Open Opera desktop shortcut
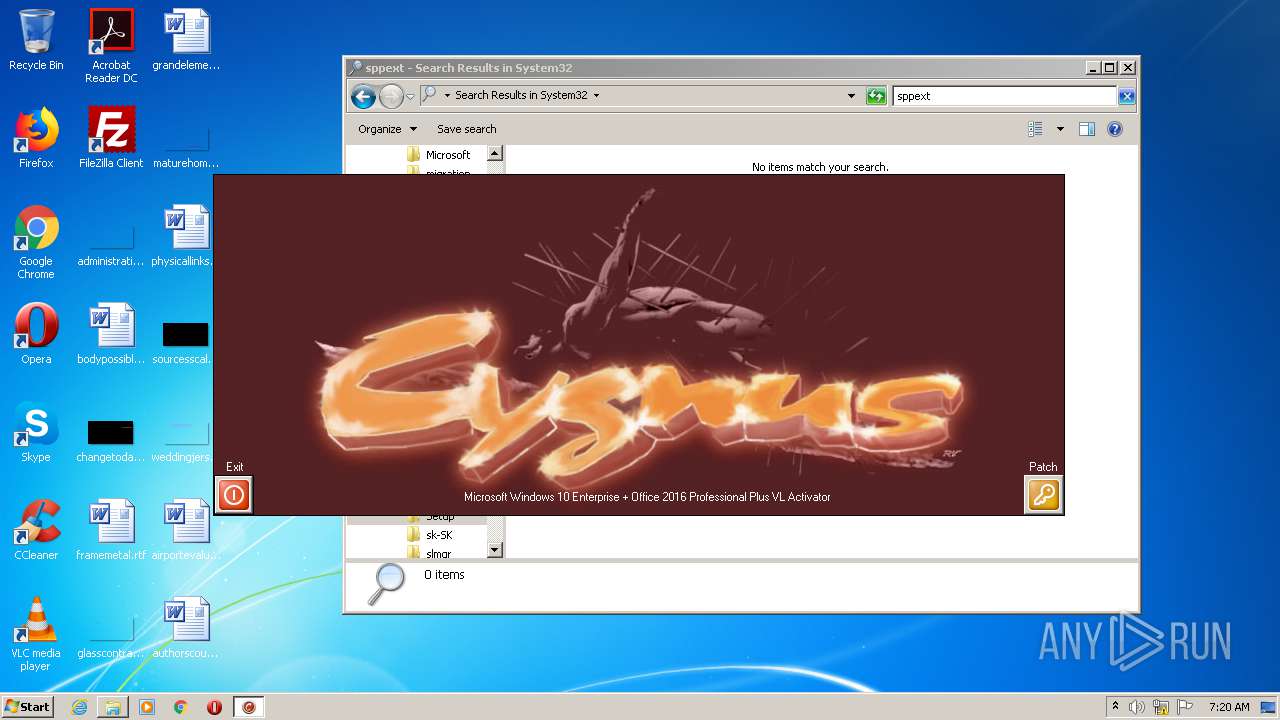Screen dimensions: 1280x720 [x=36, y=334]
